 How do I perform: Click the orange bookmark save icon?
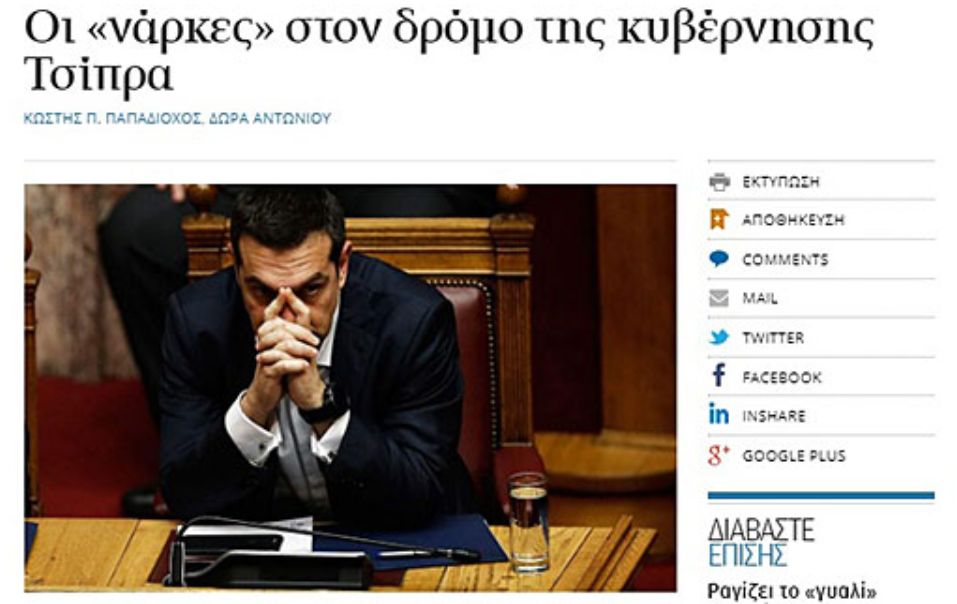tap(719, 220)
